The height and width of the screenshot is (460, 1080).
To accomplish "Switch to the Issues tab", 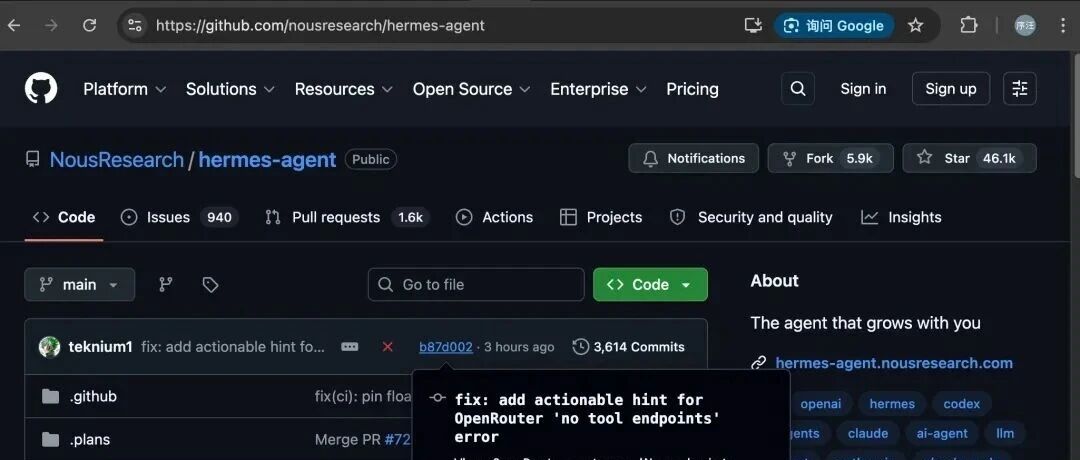I will [179, 218].
